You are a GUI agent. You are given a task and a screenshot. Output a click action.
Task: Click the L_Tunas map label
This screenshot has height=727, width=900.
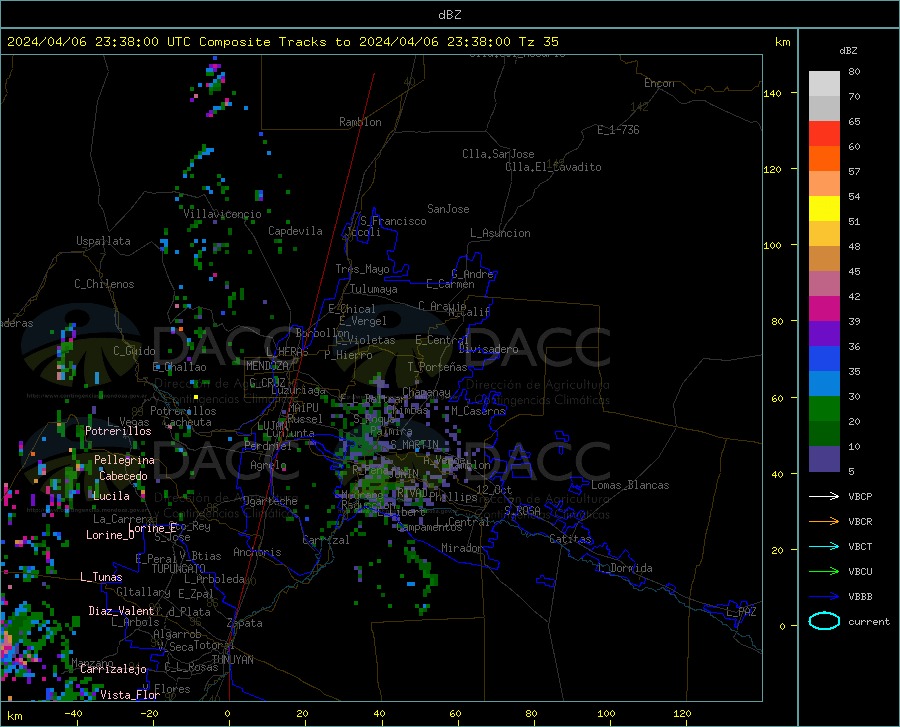pyautogui.click(x=101, y=577)
